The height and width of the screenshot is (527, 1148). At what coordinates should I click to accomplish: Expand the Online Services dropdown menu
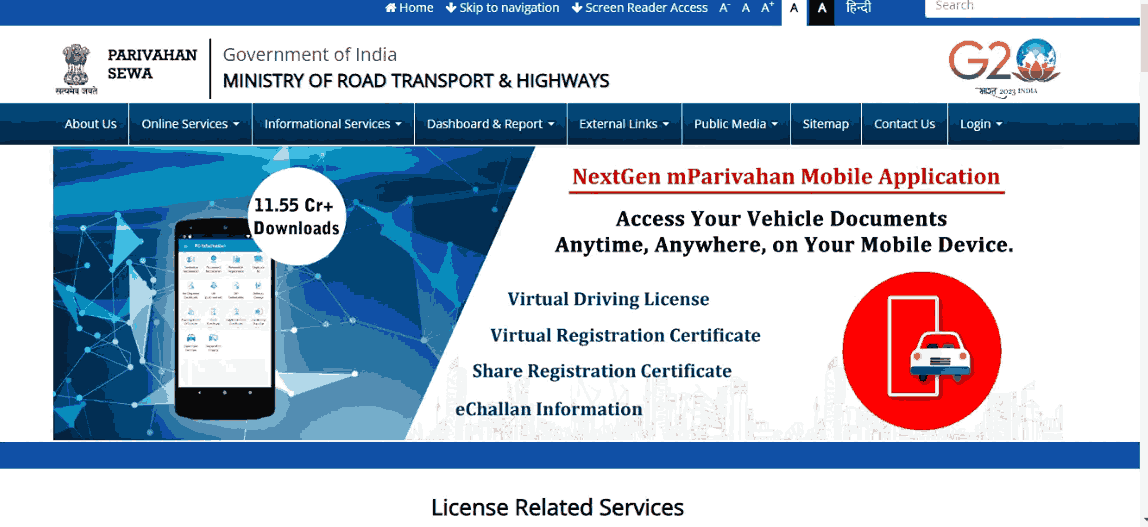click(x=190, y=124)
